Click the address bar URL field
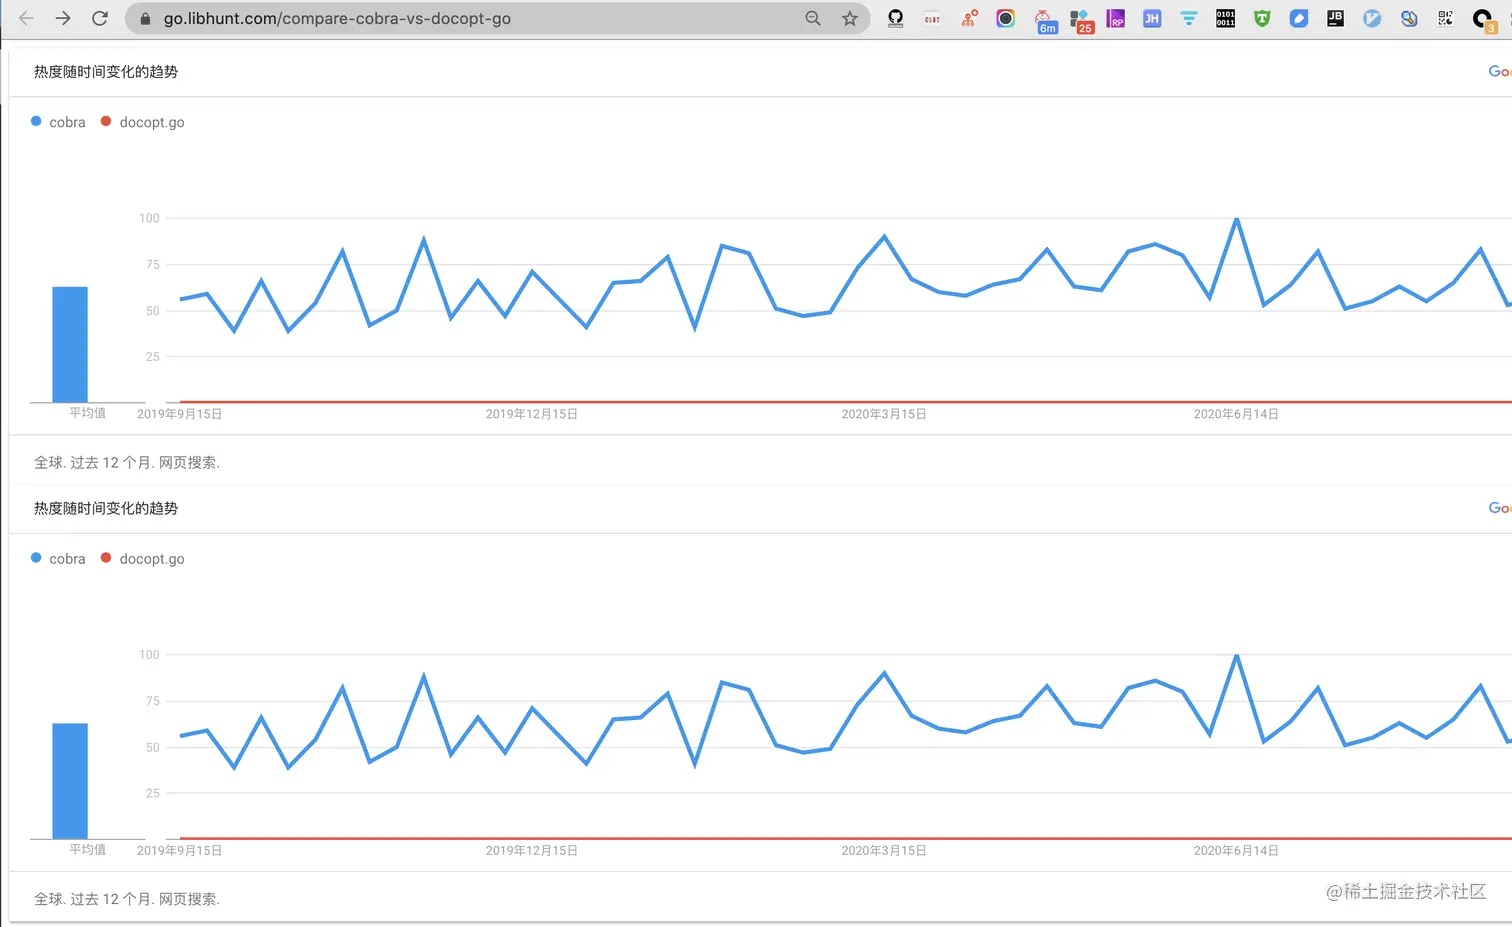Viewport: 1512px width, 927px height. (470, 18)
